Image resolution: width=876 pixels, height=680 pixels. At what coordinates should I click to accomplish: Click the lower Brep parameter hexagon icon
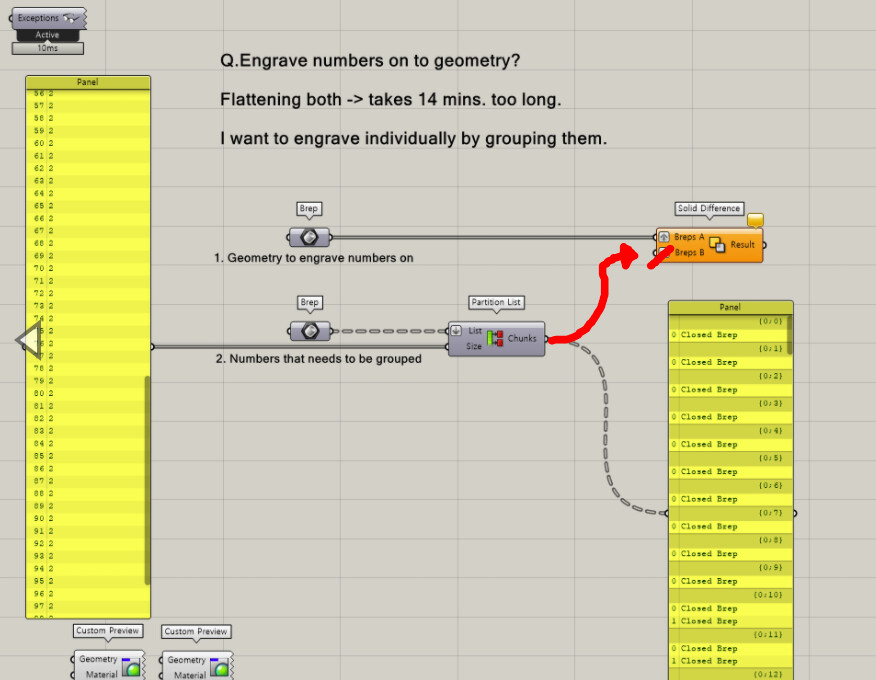309,329
